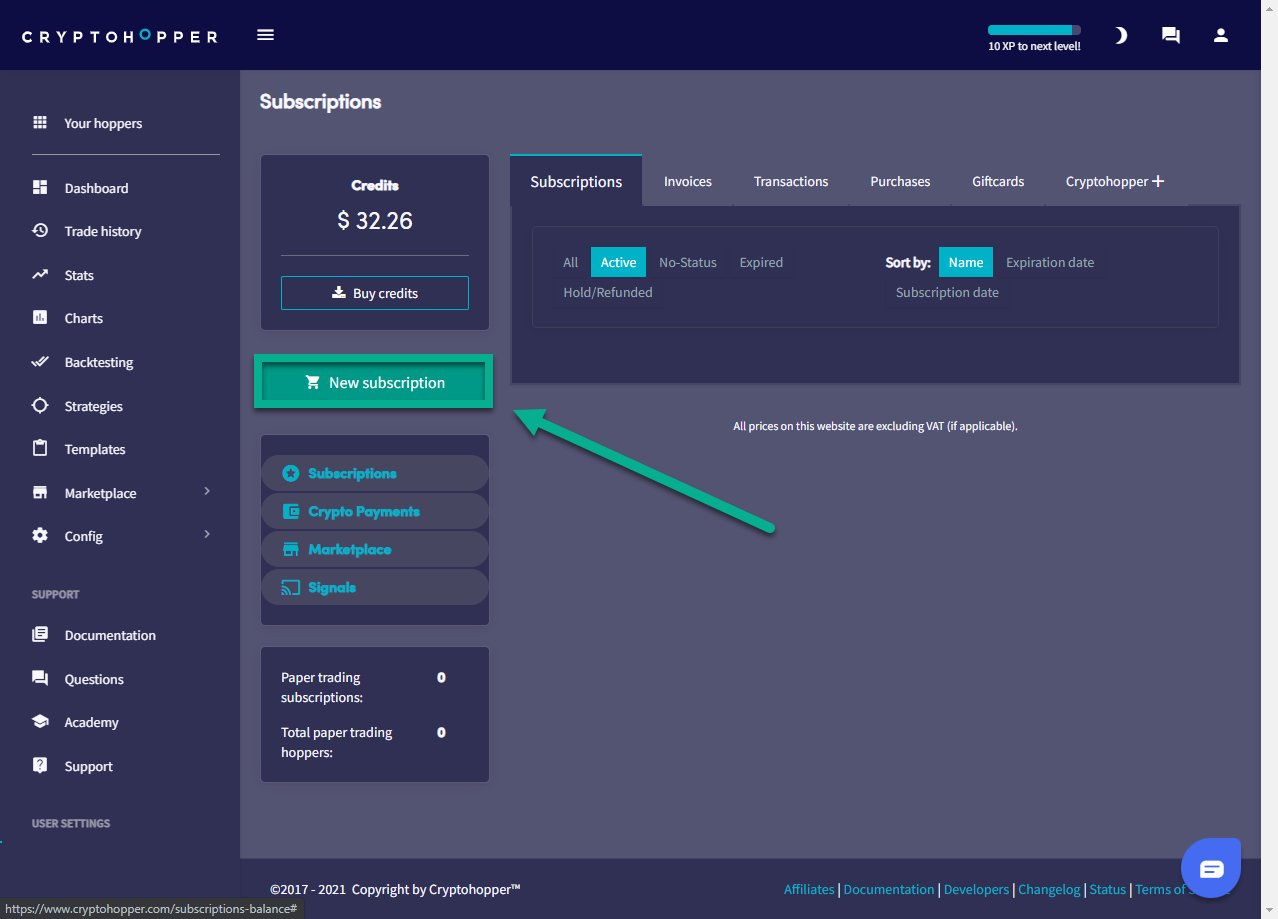Open the hamburger menu icon
Screen dimensions: 1278x919
(265, 35)
